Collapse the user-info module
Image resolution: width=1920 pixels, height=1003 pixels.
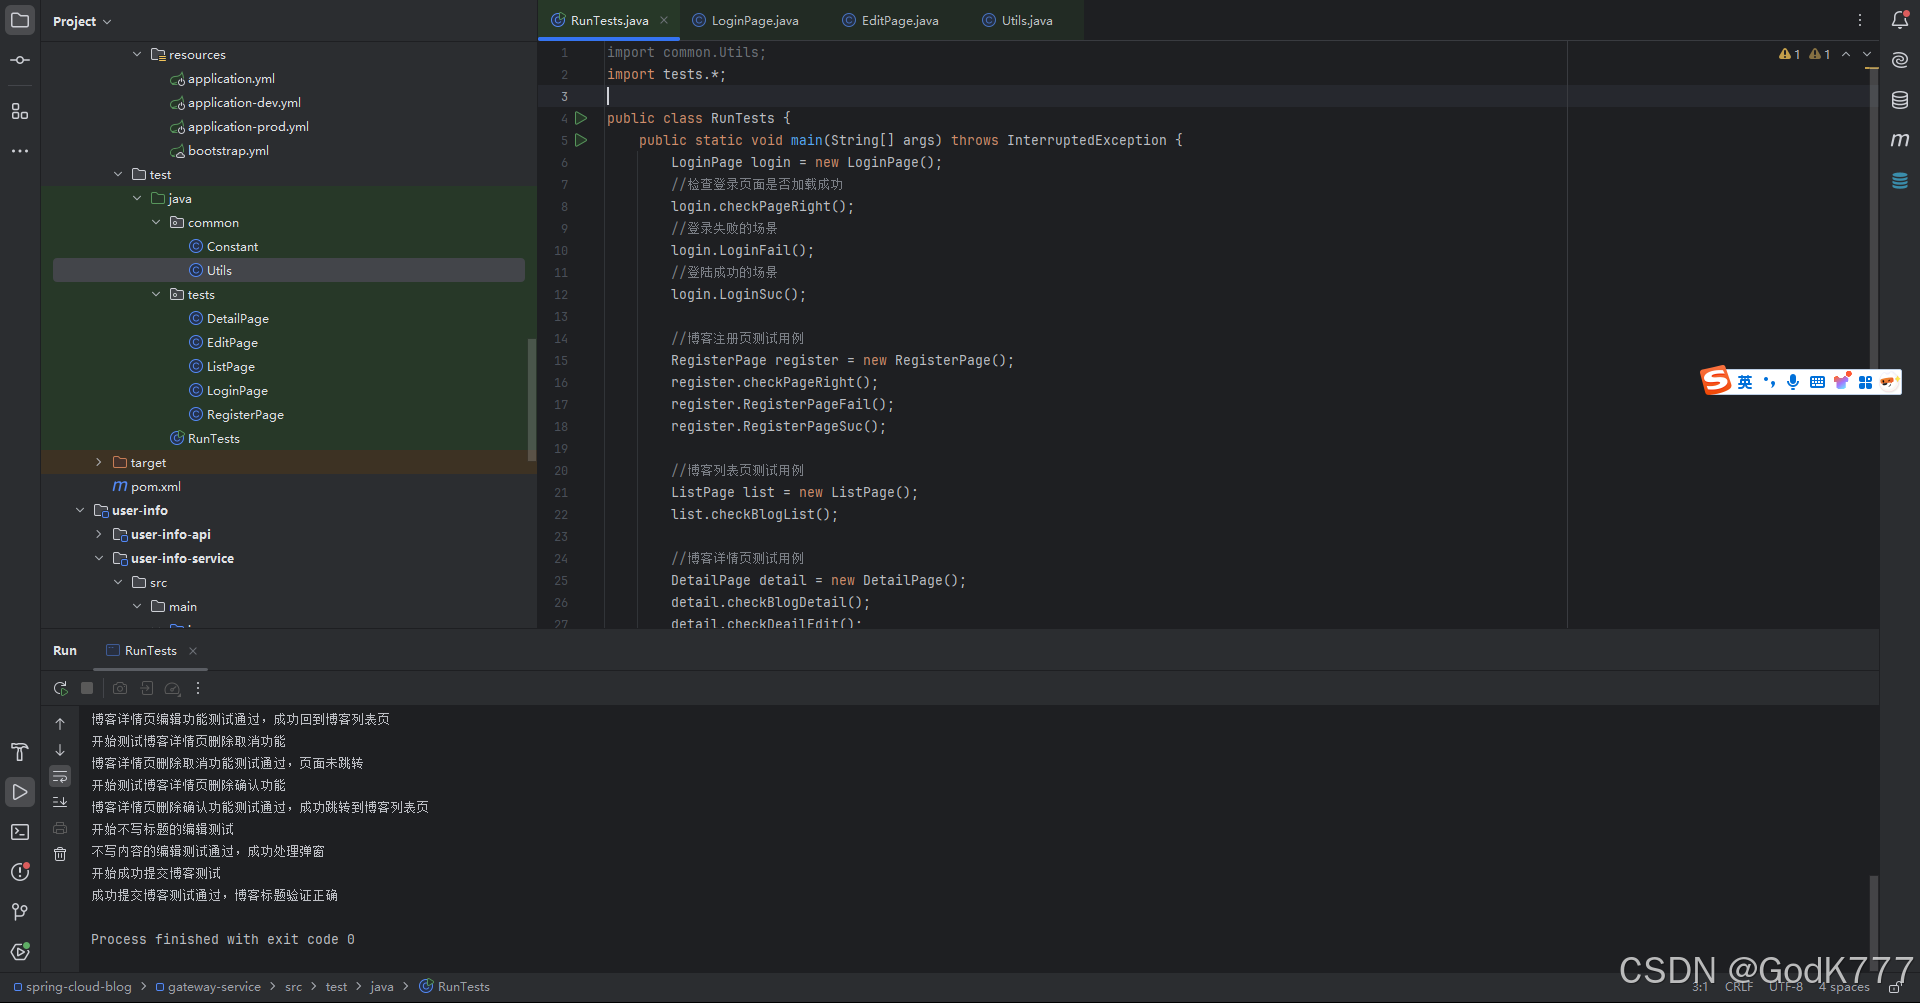click(80, 510)
